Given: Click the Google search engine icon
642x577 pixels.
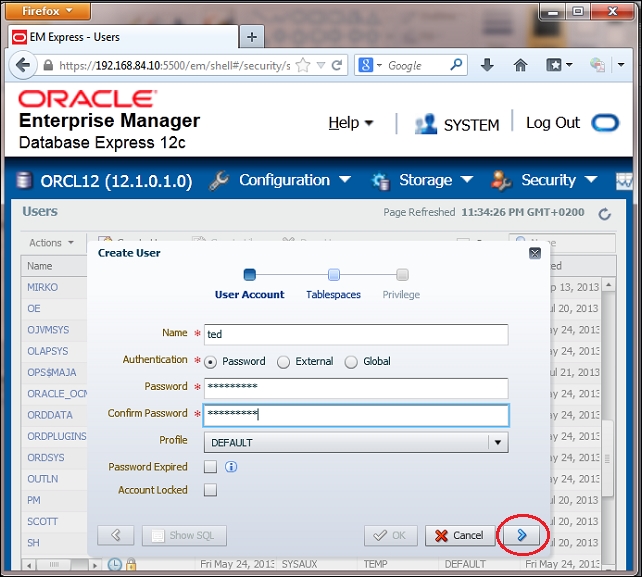Looking at the screenshot, I should [x=366, y=65].
